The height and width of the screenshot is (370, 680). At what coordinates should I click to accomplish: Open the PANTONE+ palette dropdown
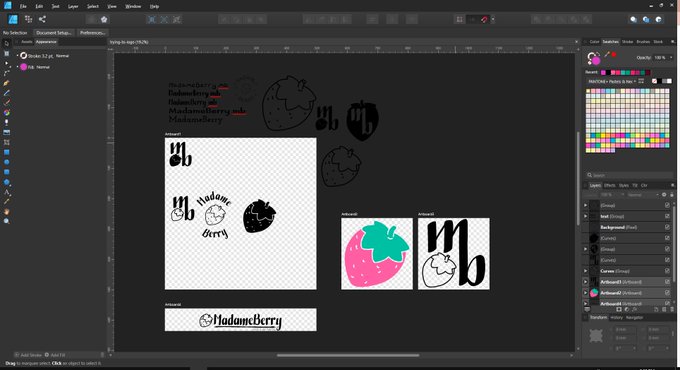click(612, 81)
